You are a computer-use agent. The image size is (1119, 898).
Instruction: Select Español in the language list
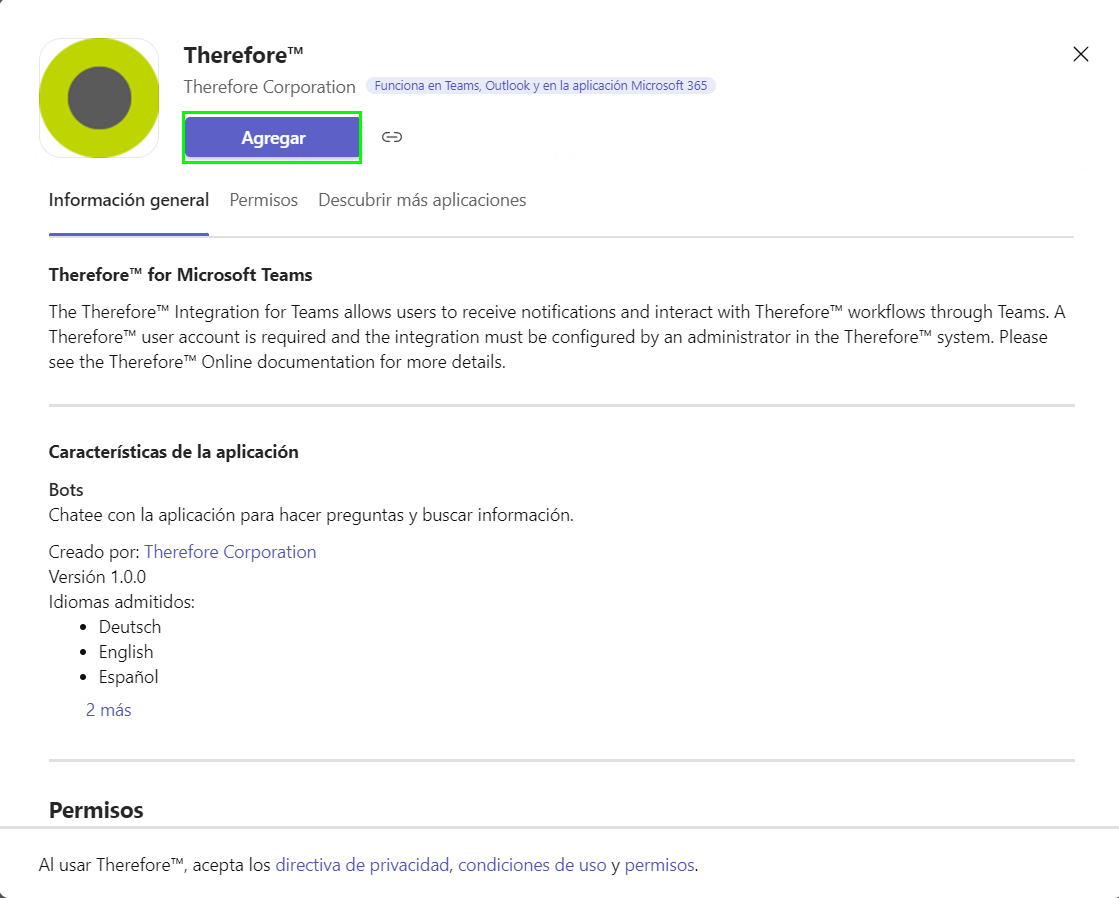128,677
